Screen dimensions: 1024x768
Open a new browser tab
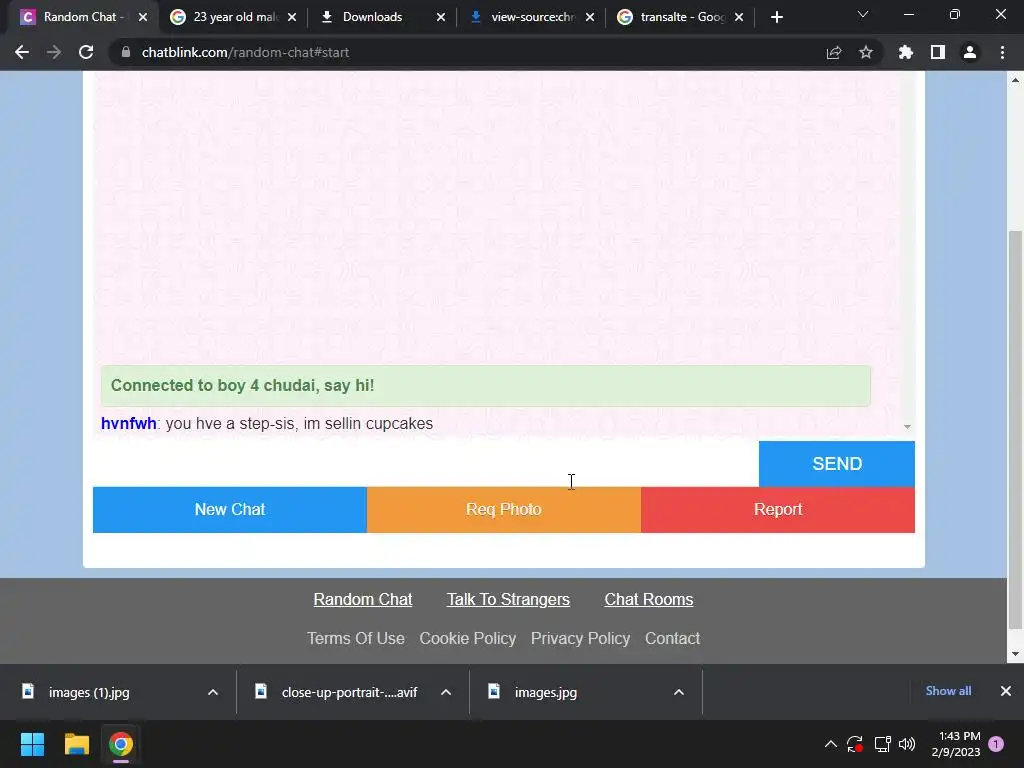pyautogui.click(x=776, y=17)
